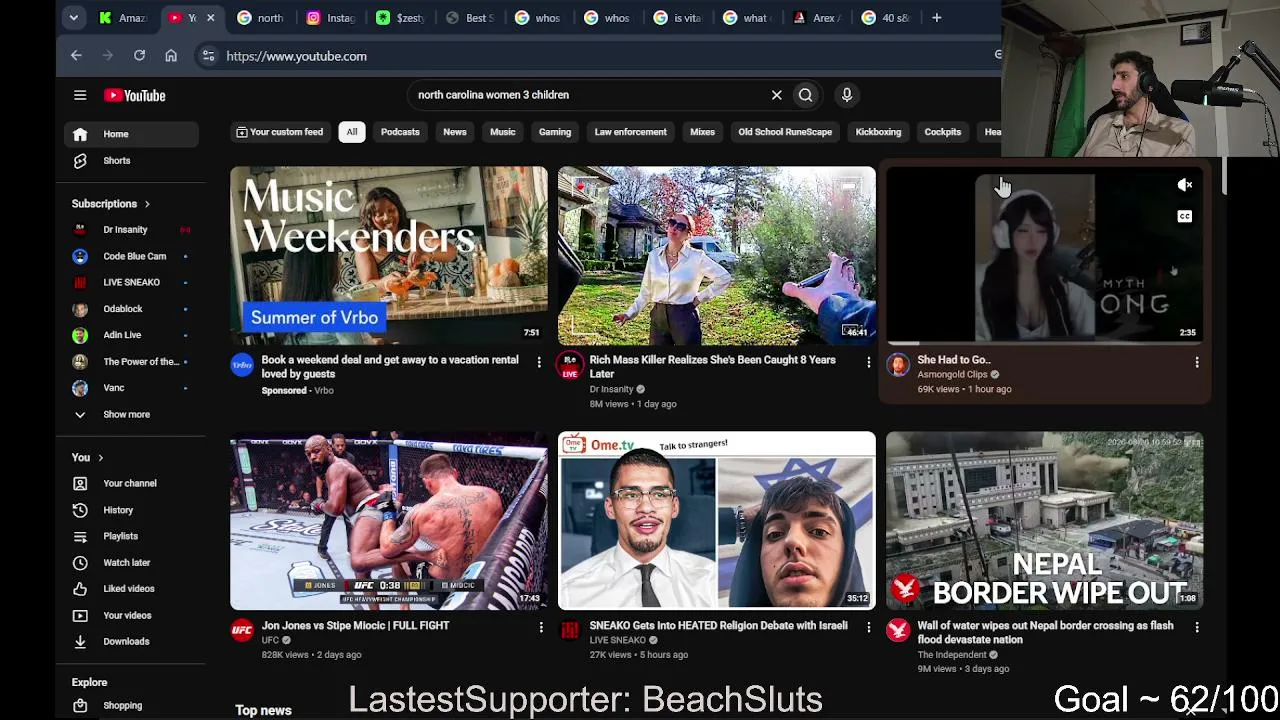
Task: Open Downloads in the sidebar
Action: coord(131,641)
